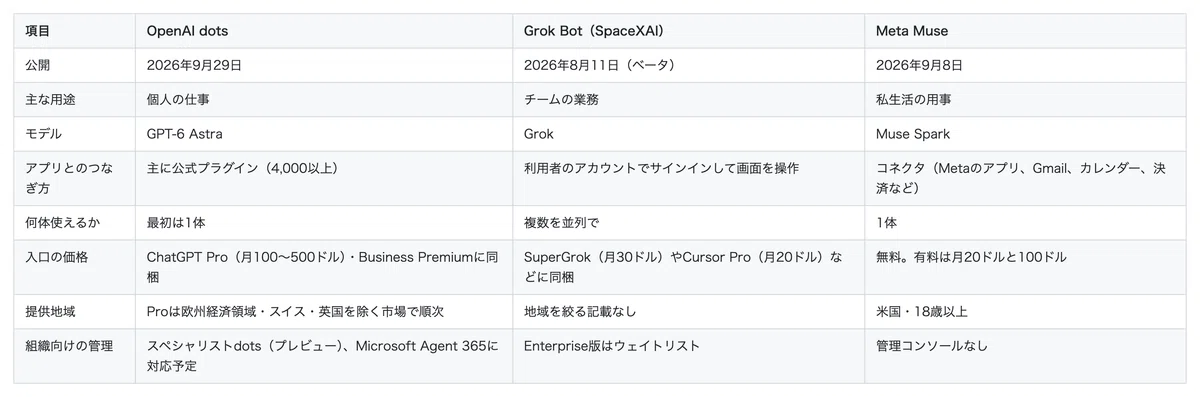The width and height of the screenshot is (1200, 397).
Task: Select the Grok Bot（SpaceXAI）column header
Action: click(x=689, y=31)
